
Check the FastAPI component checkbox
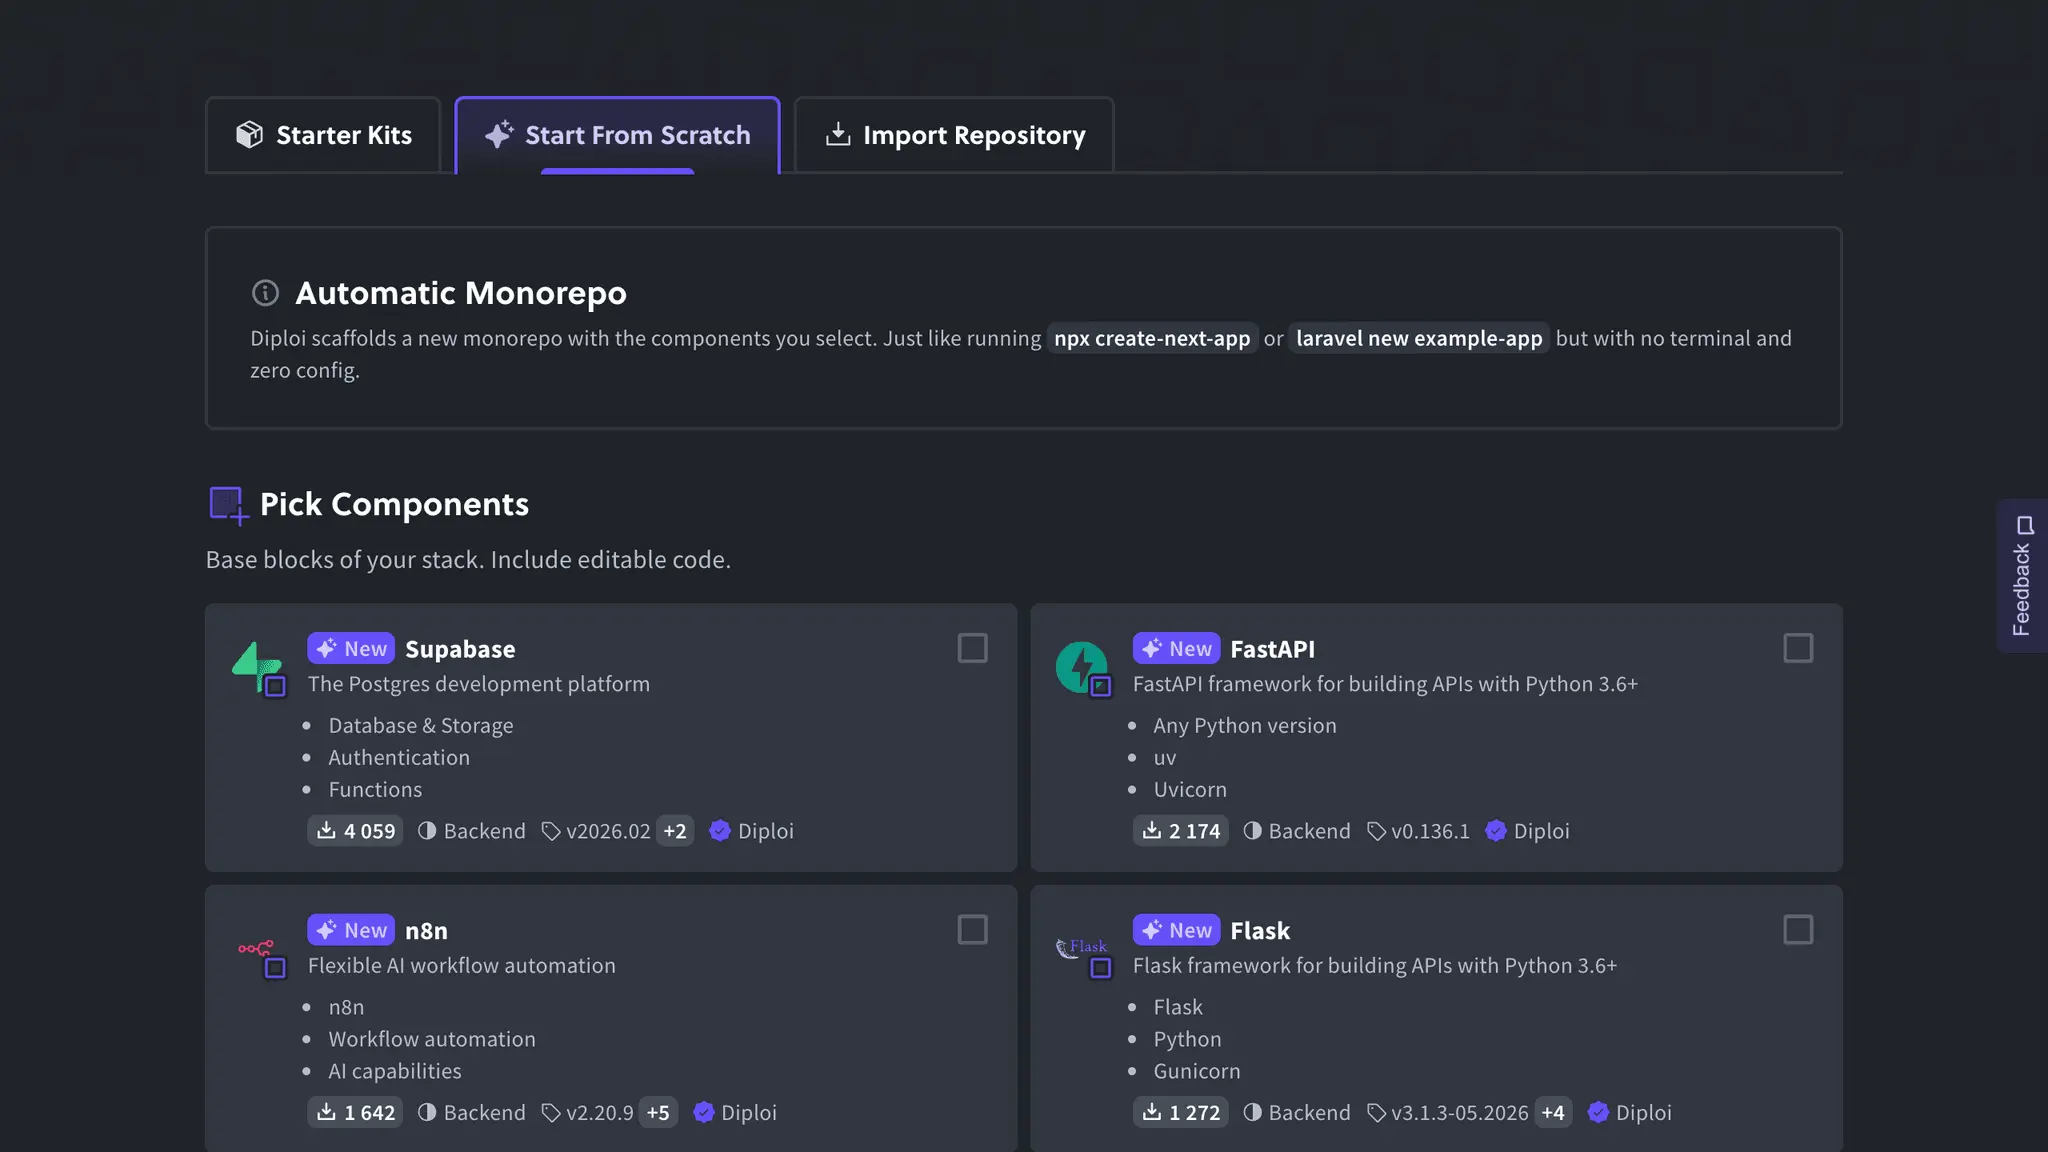[1798, 648]
